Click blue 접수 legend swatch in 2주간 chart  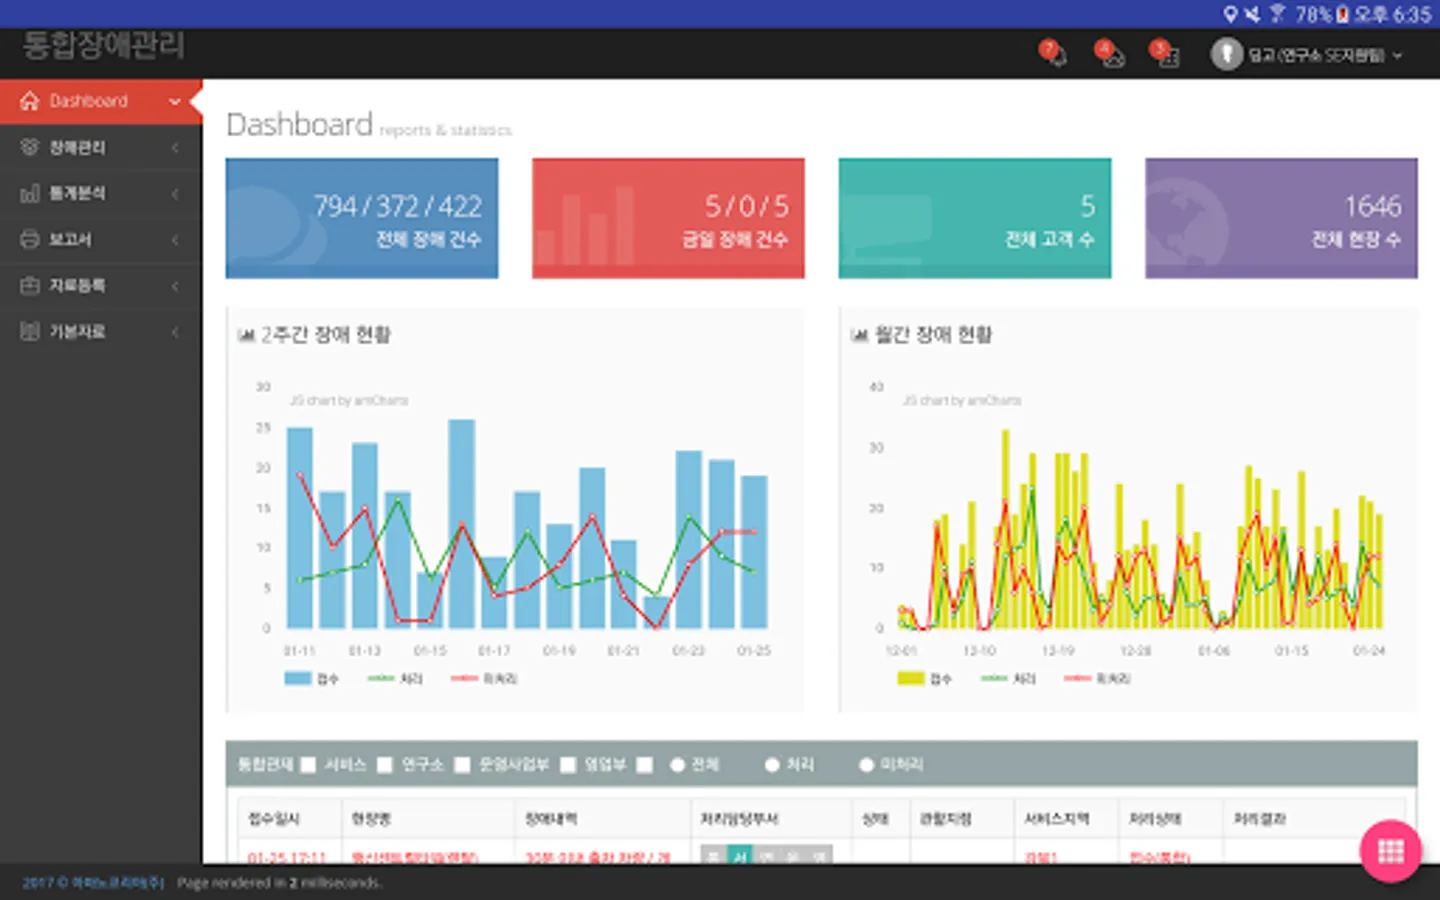tap(298, 678)
